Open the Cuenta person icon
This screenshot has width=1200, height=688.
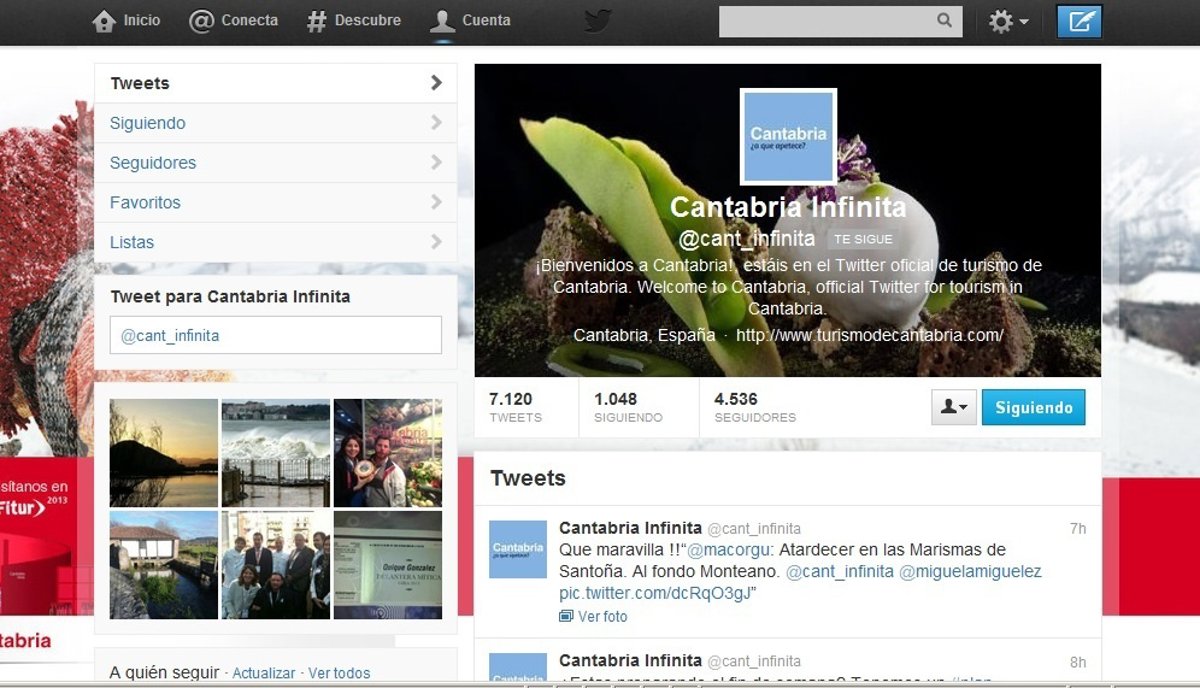pos(442,21)
